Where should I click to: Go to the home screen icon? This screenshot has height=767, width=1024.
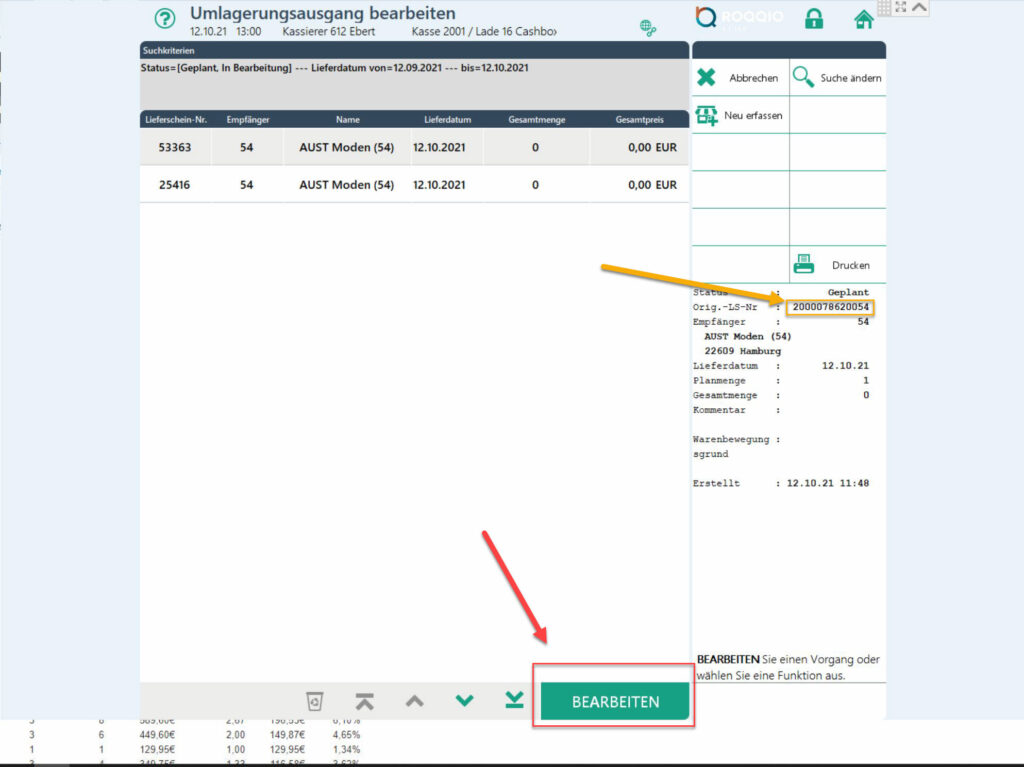[864, 19]
